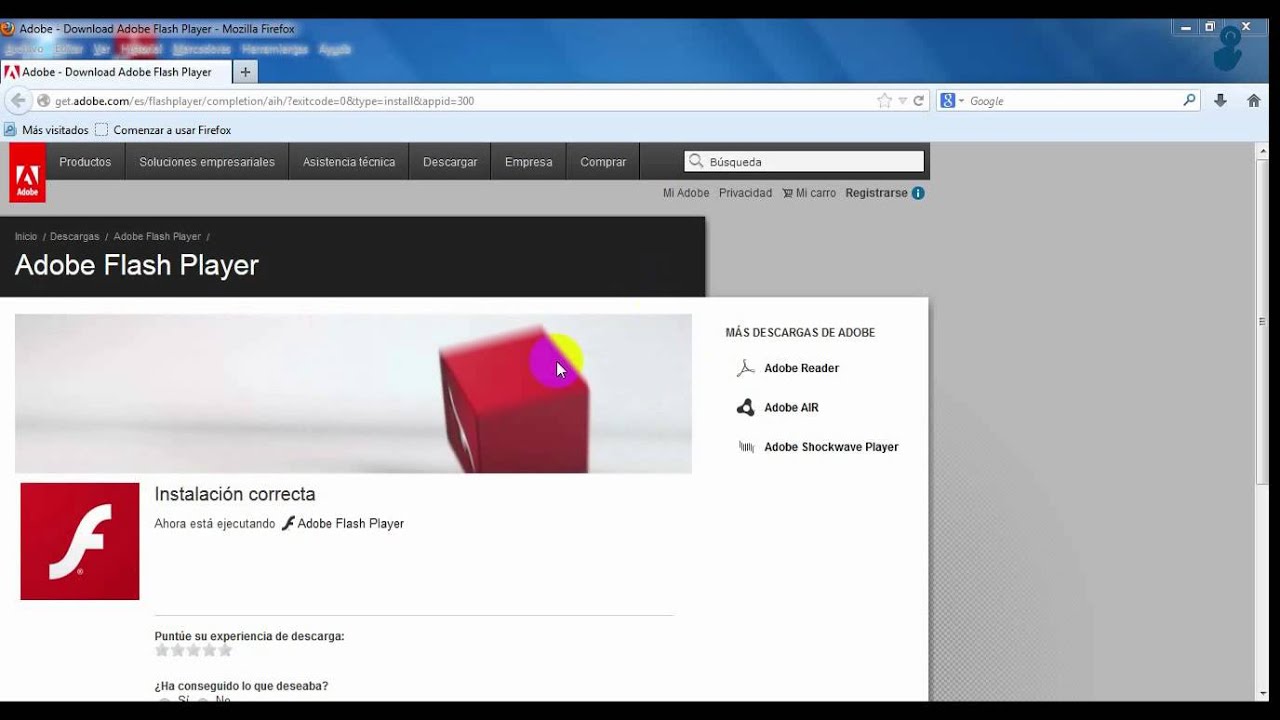Go to the Firefox home page icon

pyautogui.click(x=1253, y=101)
